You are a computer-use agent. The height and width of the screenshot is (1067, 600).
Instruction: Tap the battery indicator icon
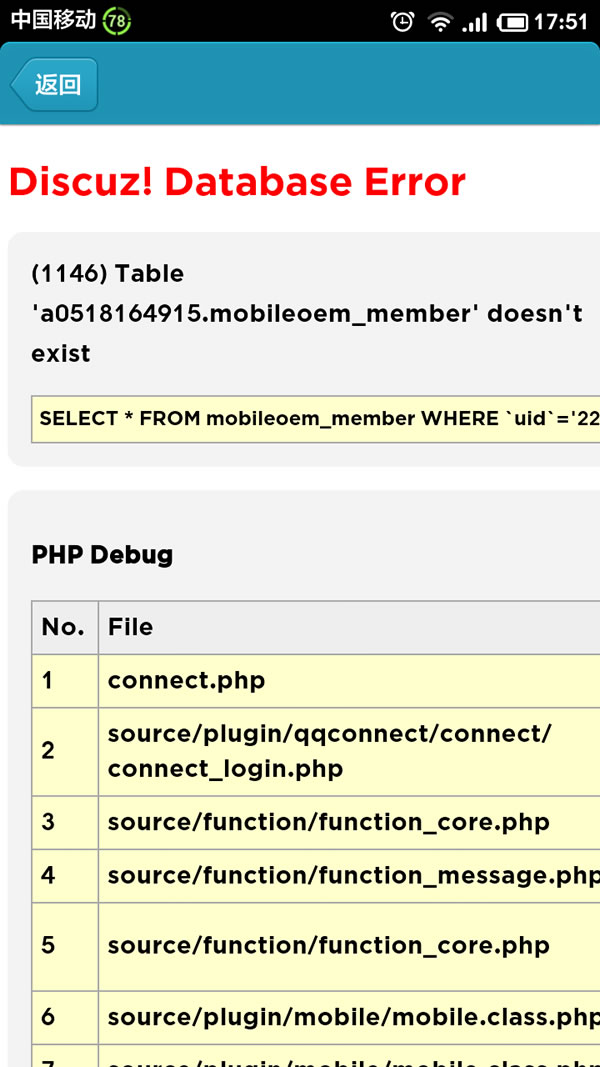512,22
